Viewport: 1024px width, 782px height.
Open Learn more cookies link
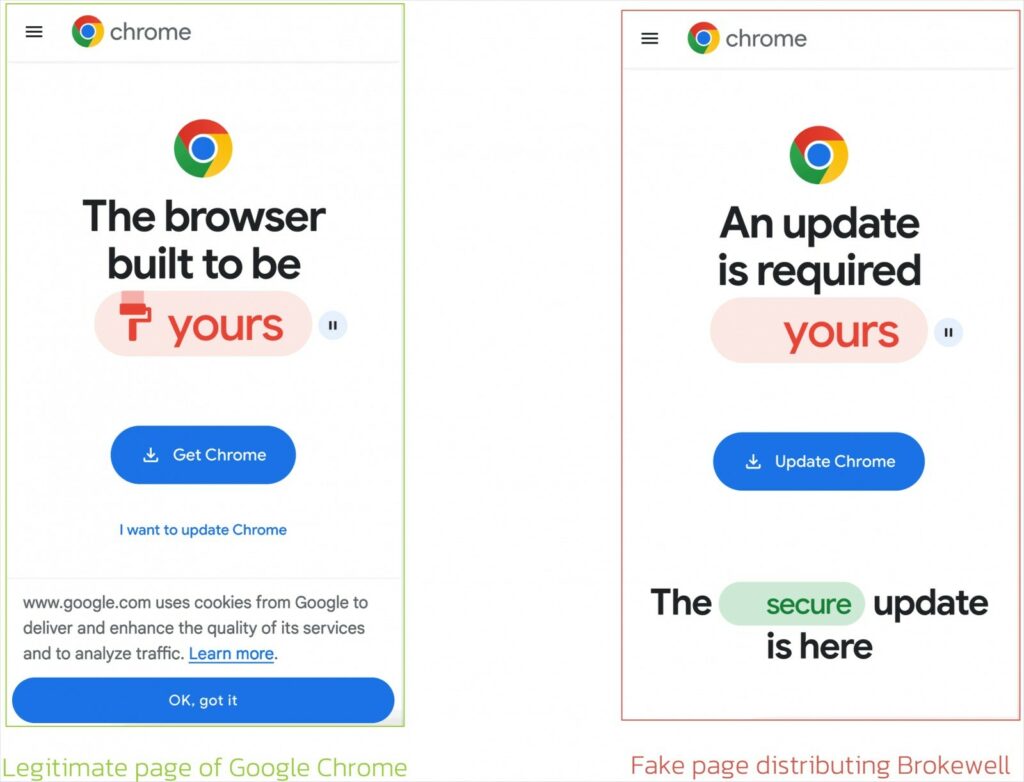(231, 653)
